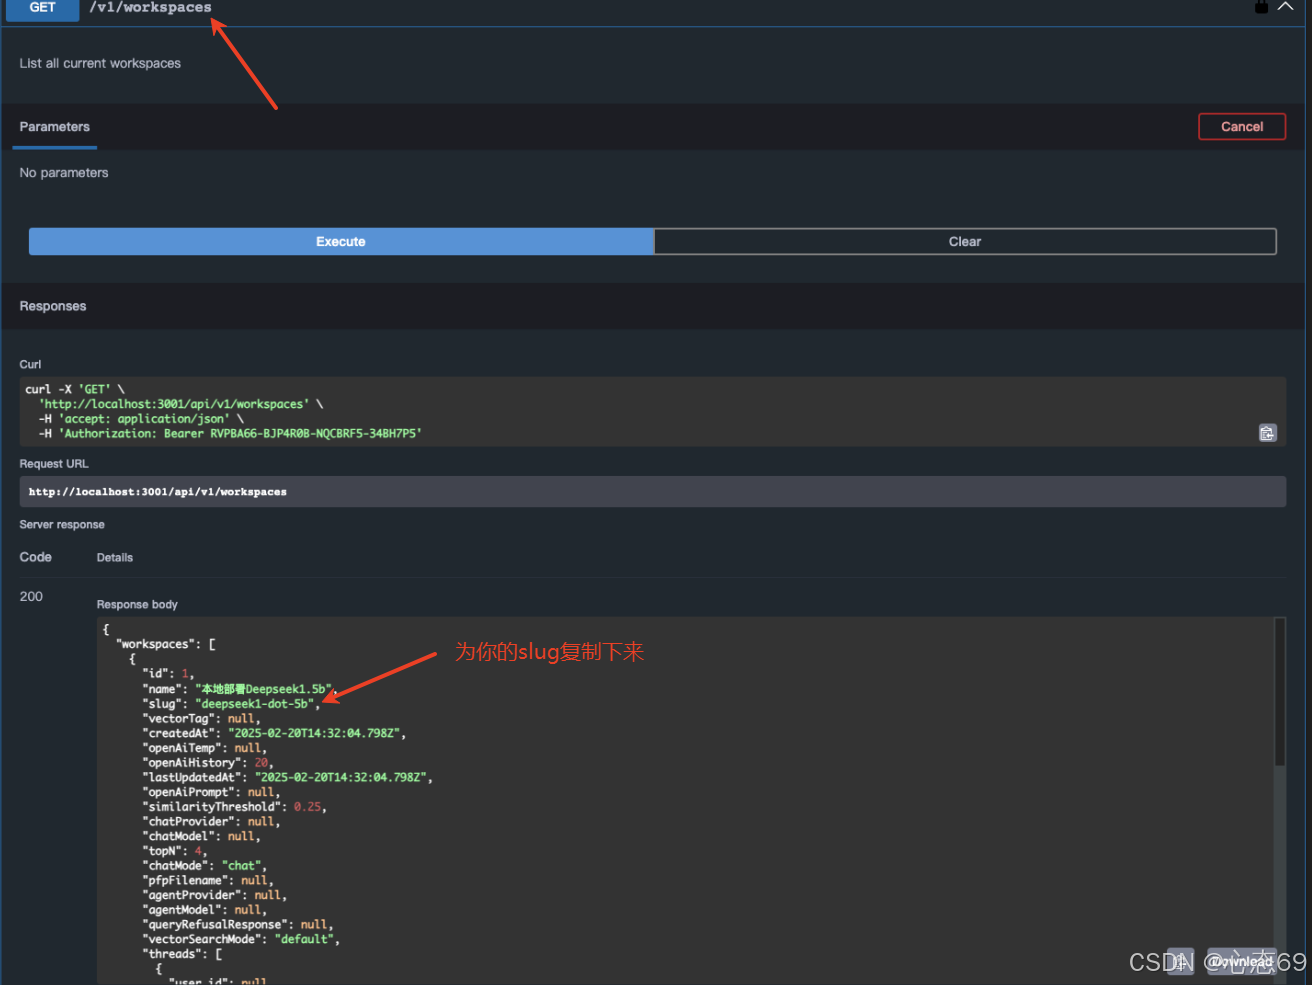Click the authorization lock icon
Screen dimensions: 1312x985
(1262, 6)
